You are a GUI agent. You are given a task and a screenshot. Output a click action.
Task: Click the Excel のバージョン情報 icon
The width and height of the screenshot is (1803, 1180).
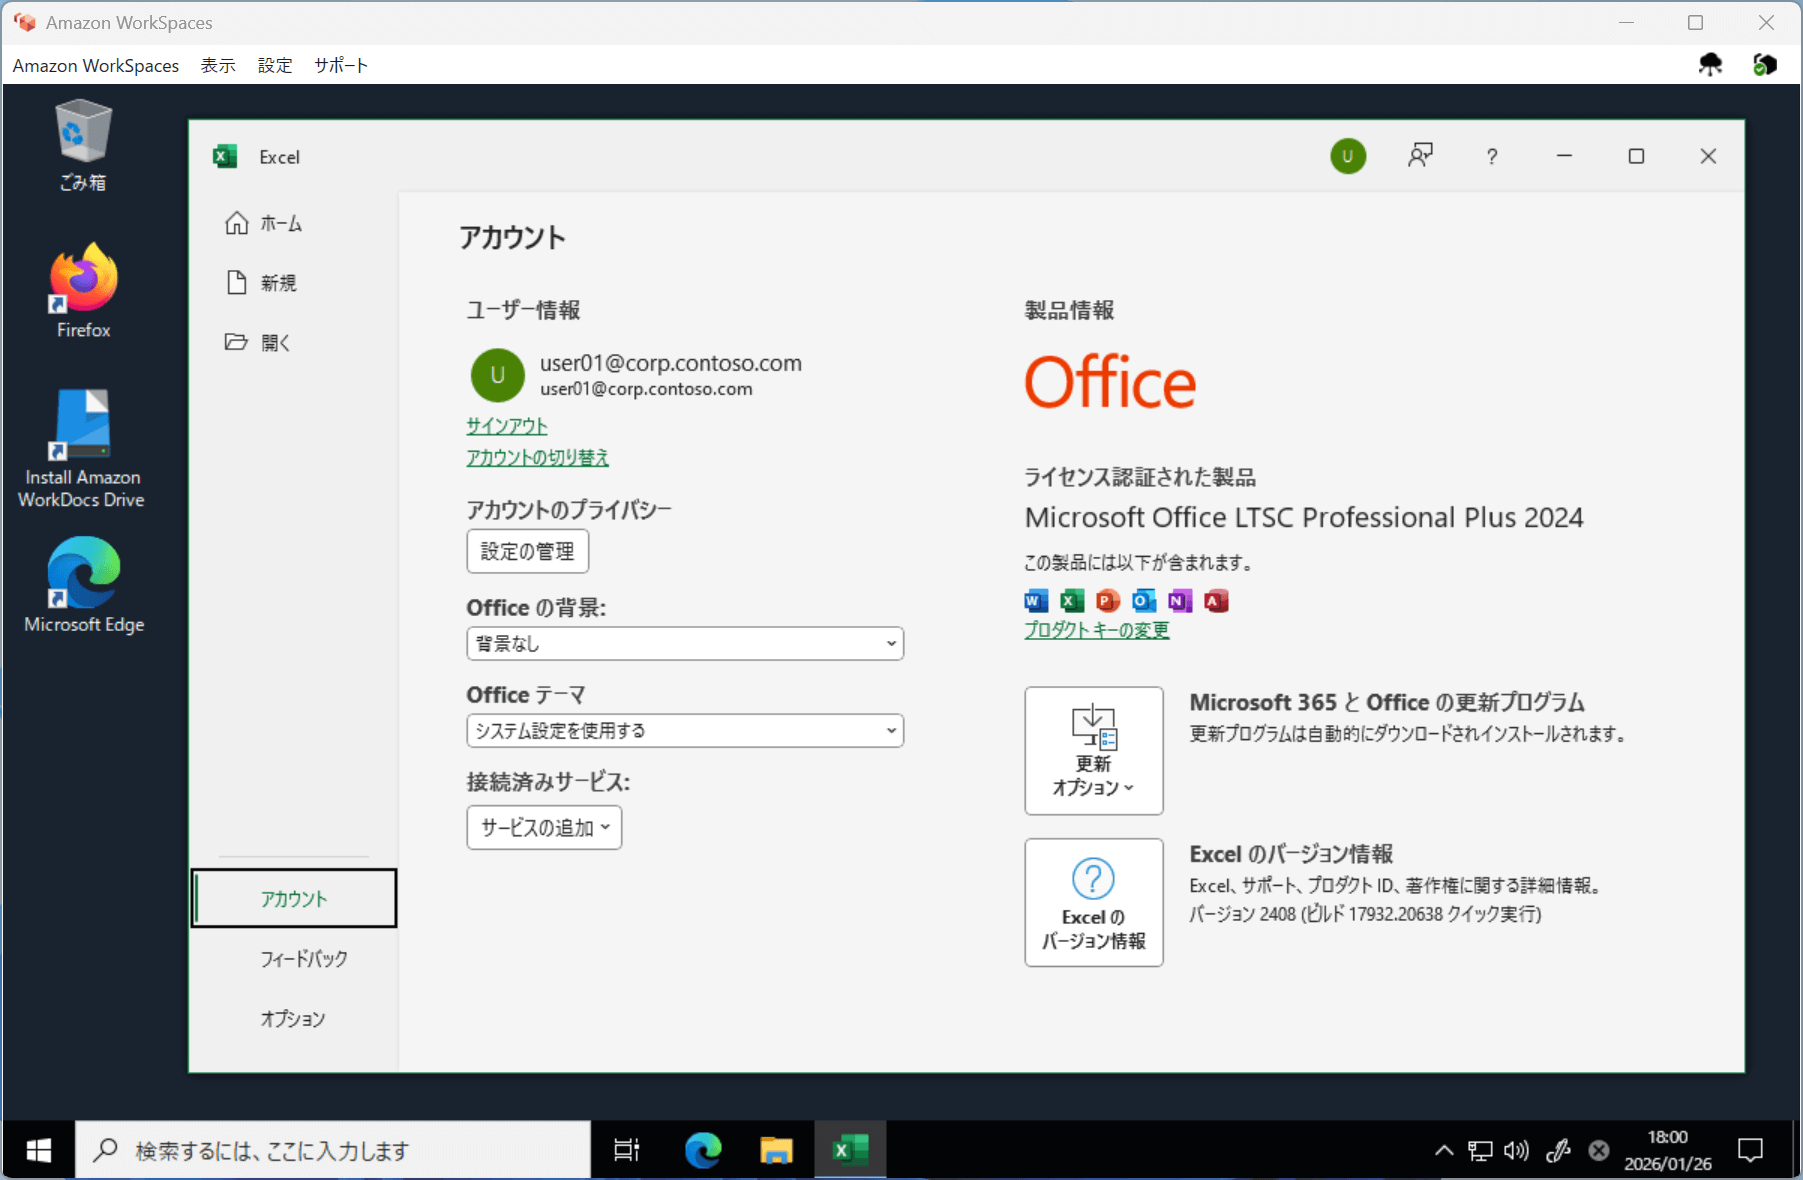point(1093,901)
